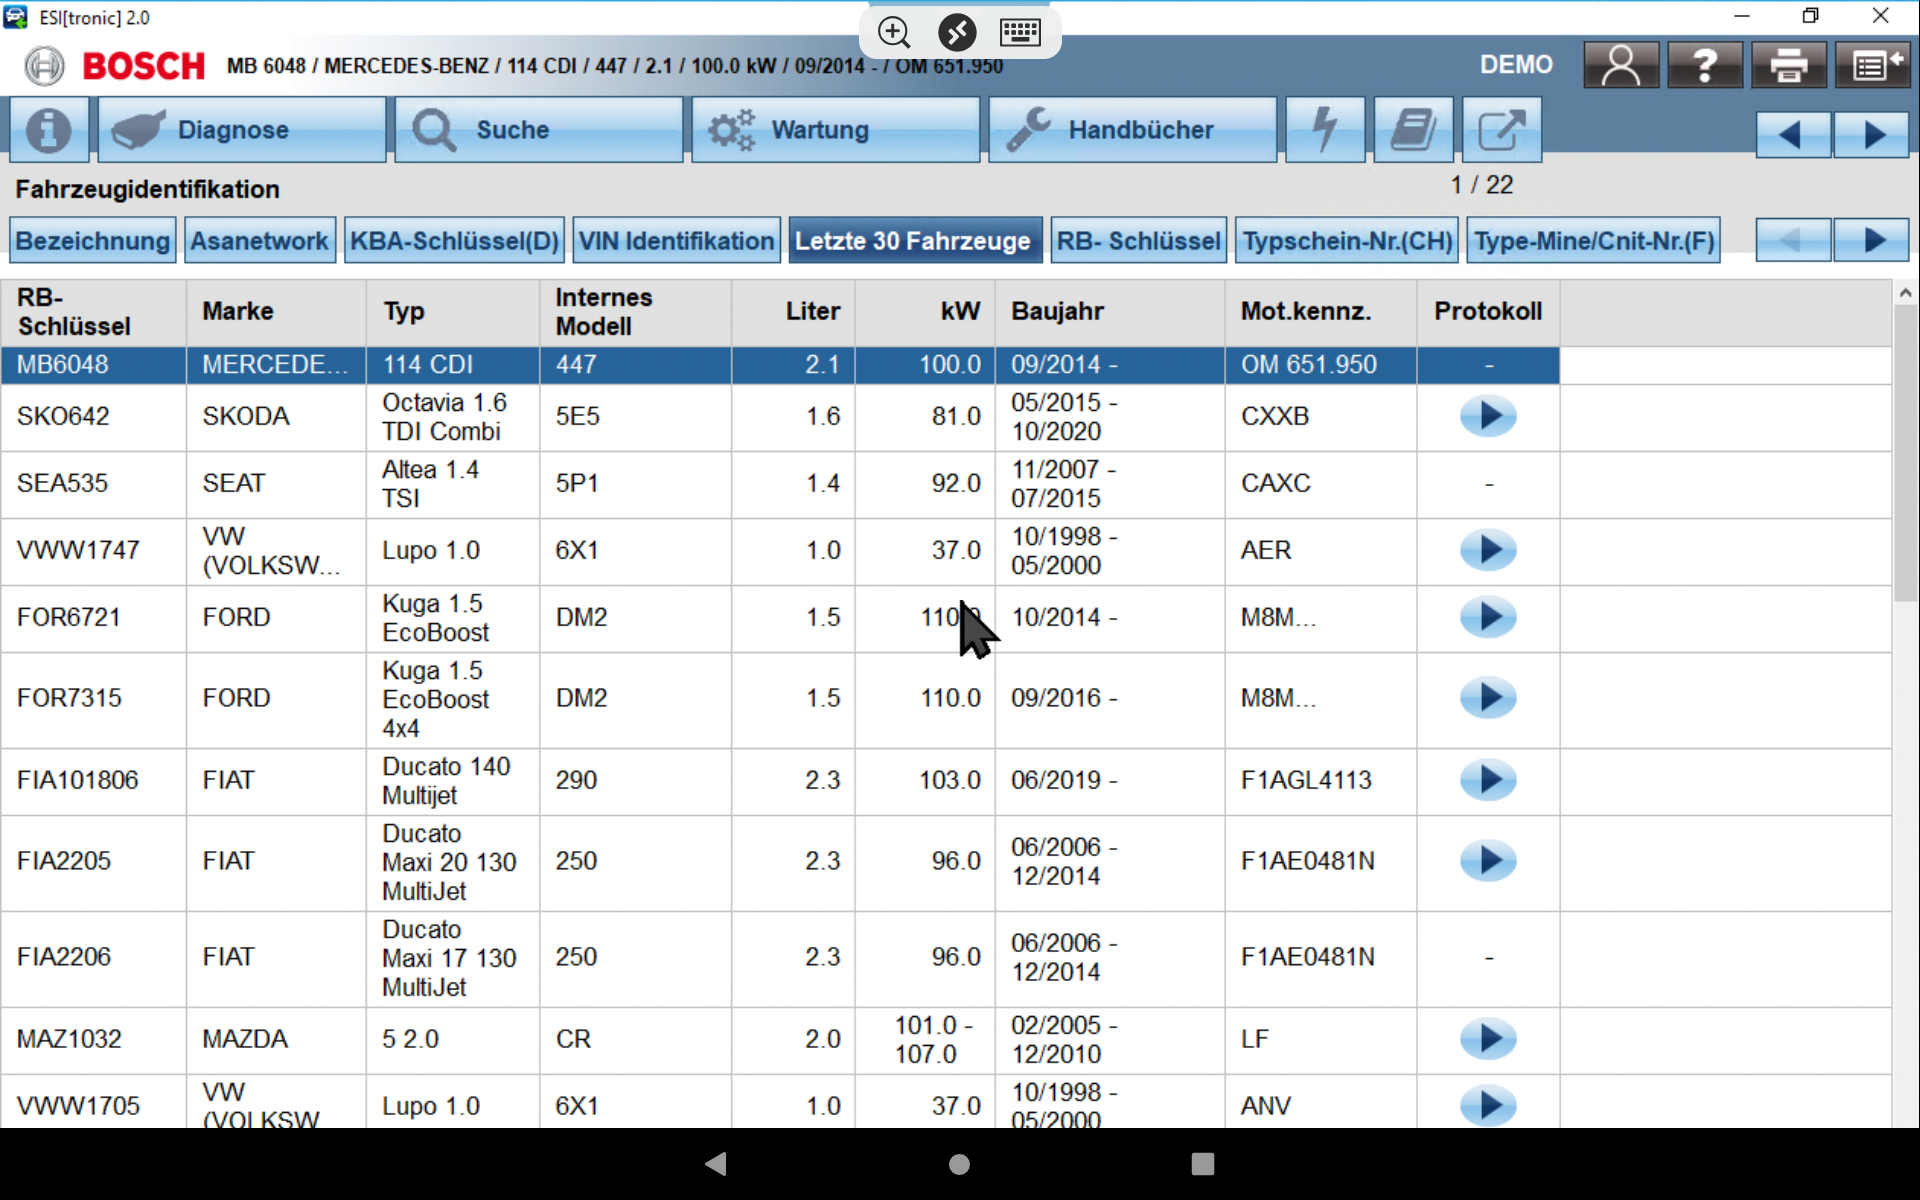Screen dimensions: 1920x1200
Task: Click the zoom-in magnifier icon
Action: coord(894,32)
